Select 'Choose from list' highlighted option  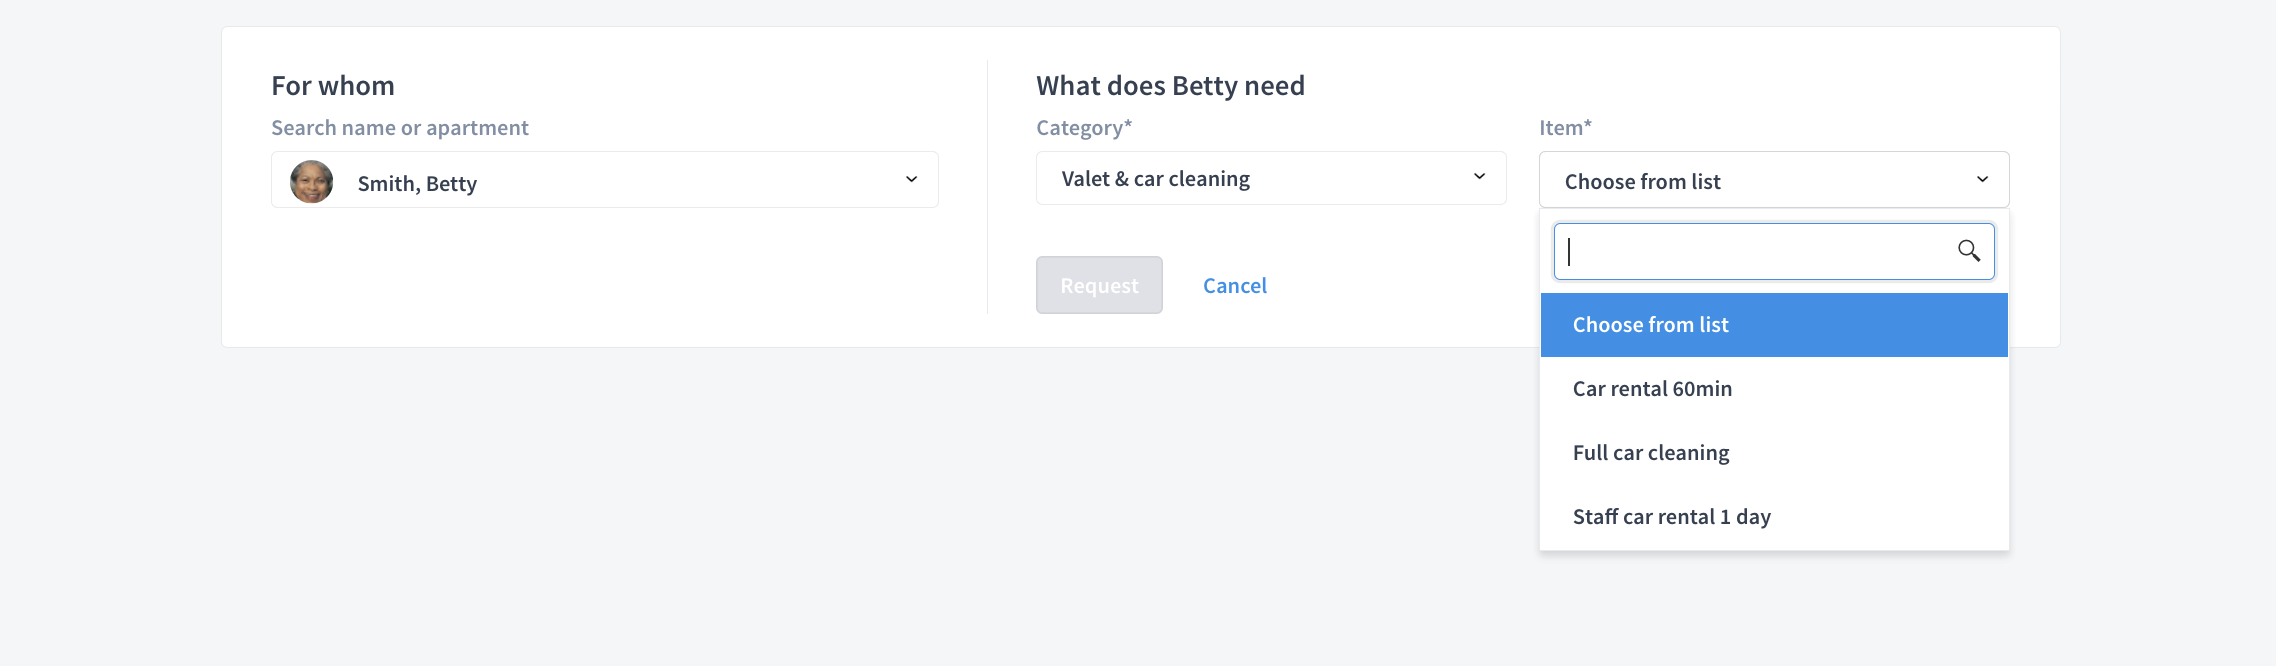point(1774,325)
